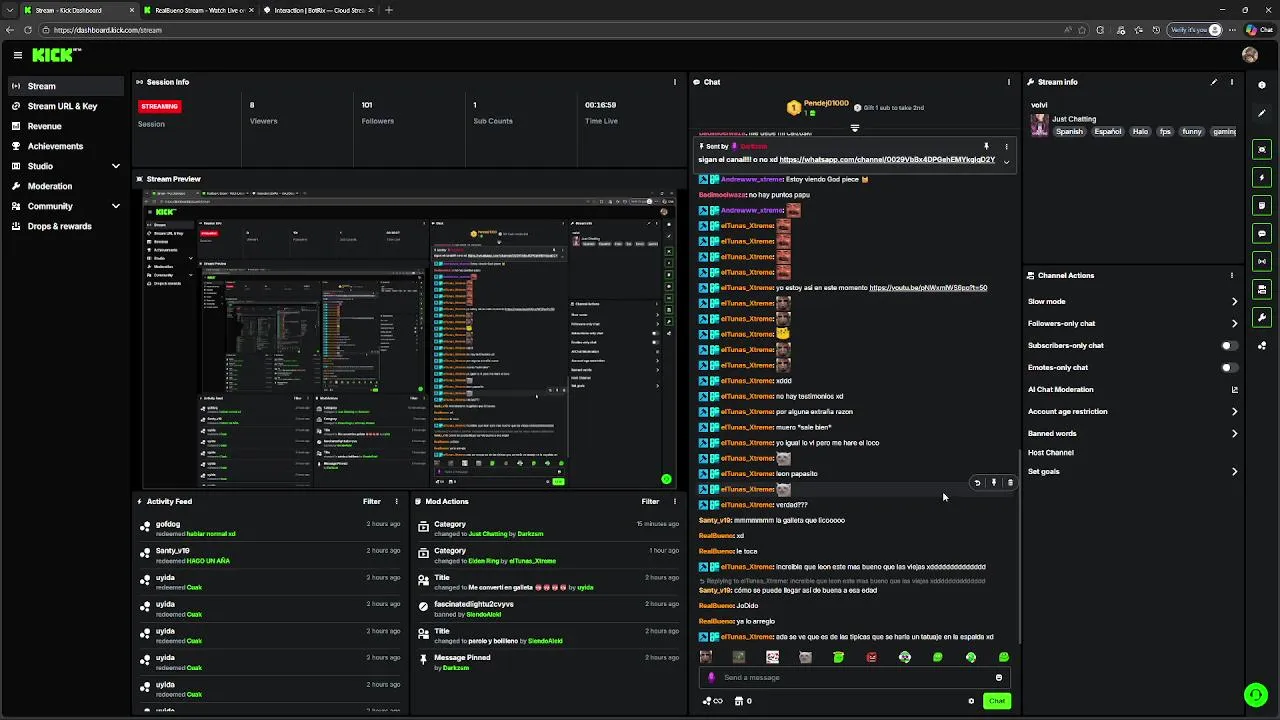The height and width of the screenshot is (720, 1280).
Task: Open Channel Actions three-dot menu
Action: coord(1232,275)
